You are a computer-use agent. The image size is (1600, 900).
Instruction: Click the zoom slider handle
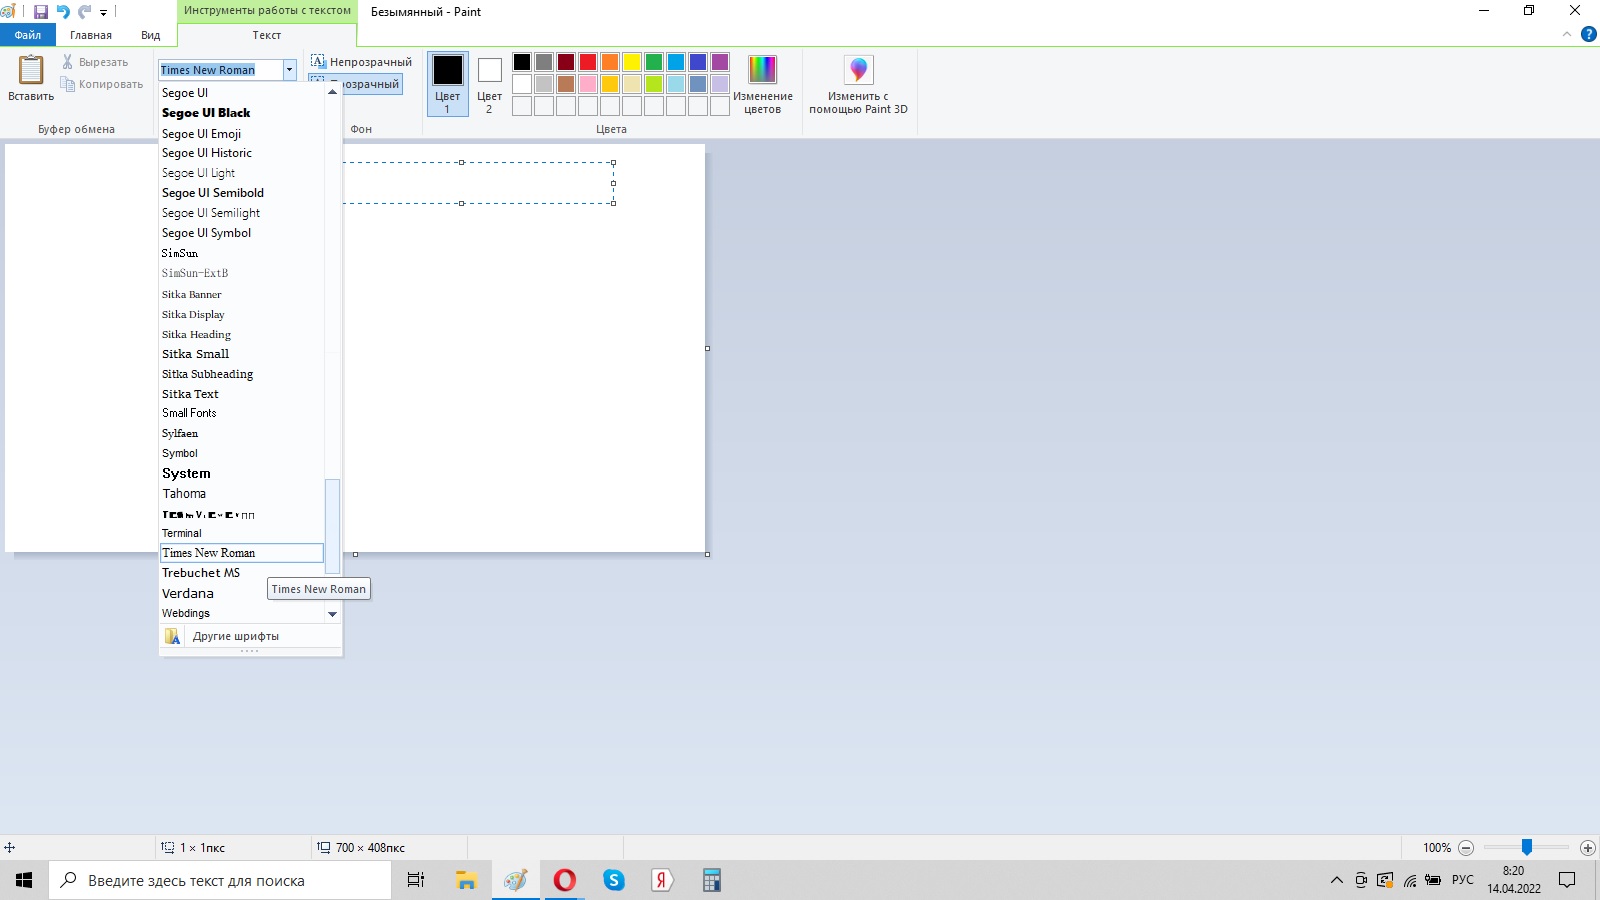coord(1527,848)
